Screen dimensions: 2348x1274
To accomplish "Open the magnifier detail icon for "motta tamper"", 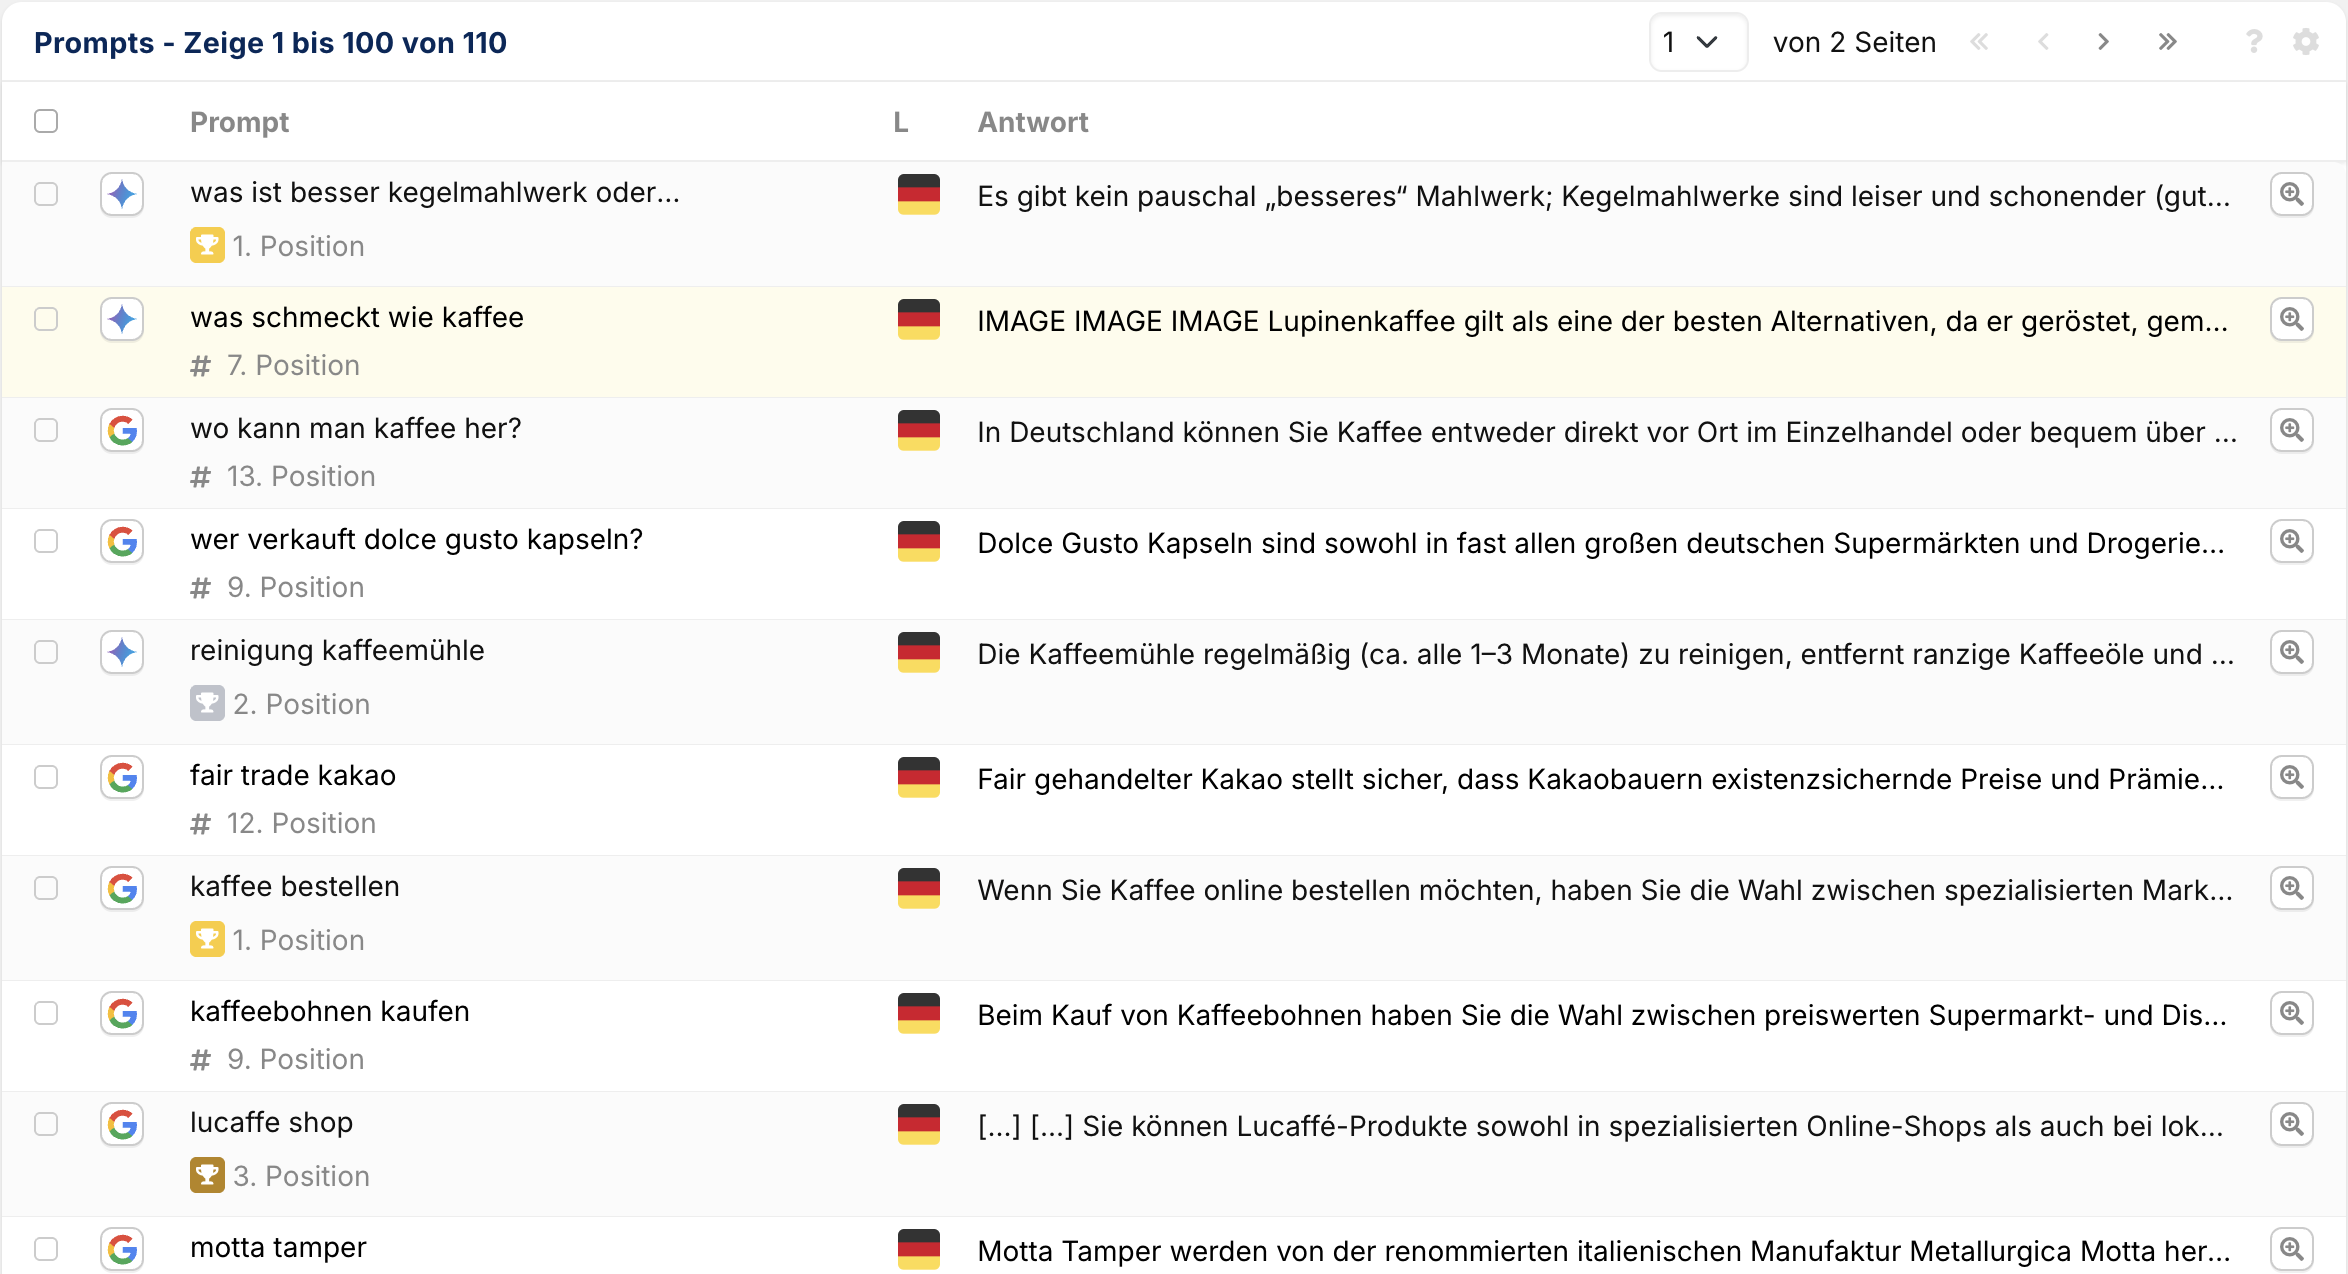I will [x=2292, y=1248].
